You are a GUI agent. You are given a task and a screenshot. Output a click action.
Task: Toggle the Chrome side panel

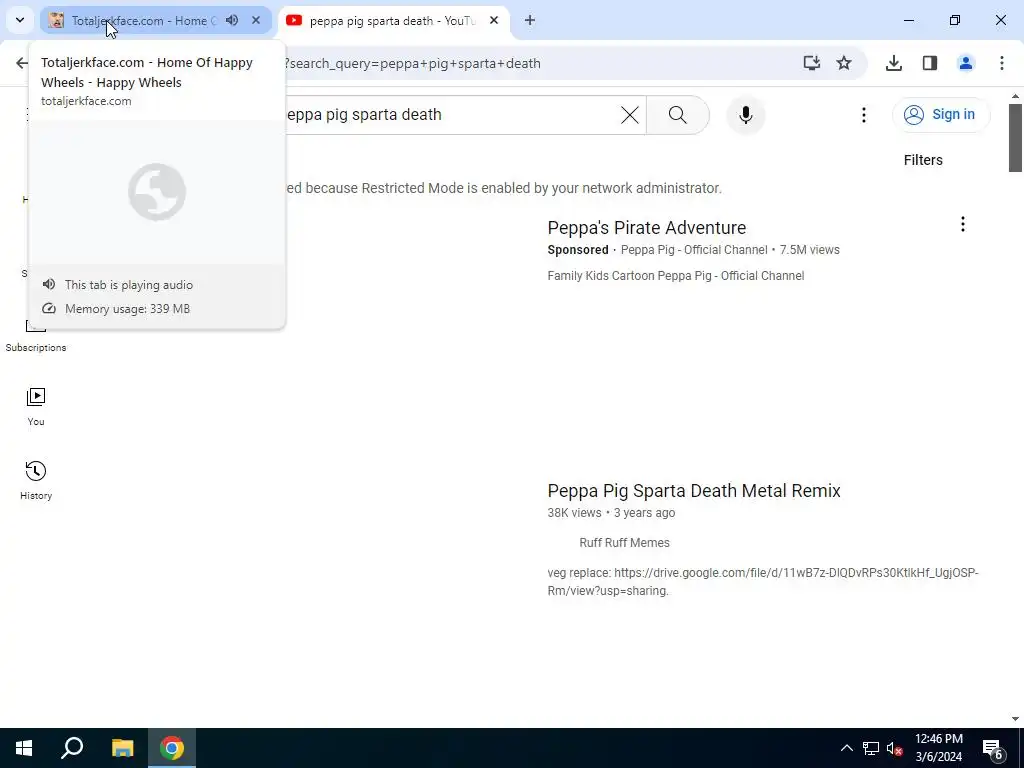[930, 63]
